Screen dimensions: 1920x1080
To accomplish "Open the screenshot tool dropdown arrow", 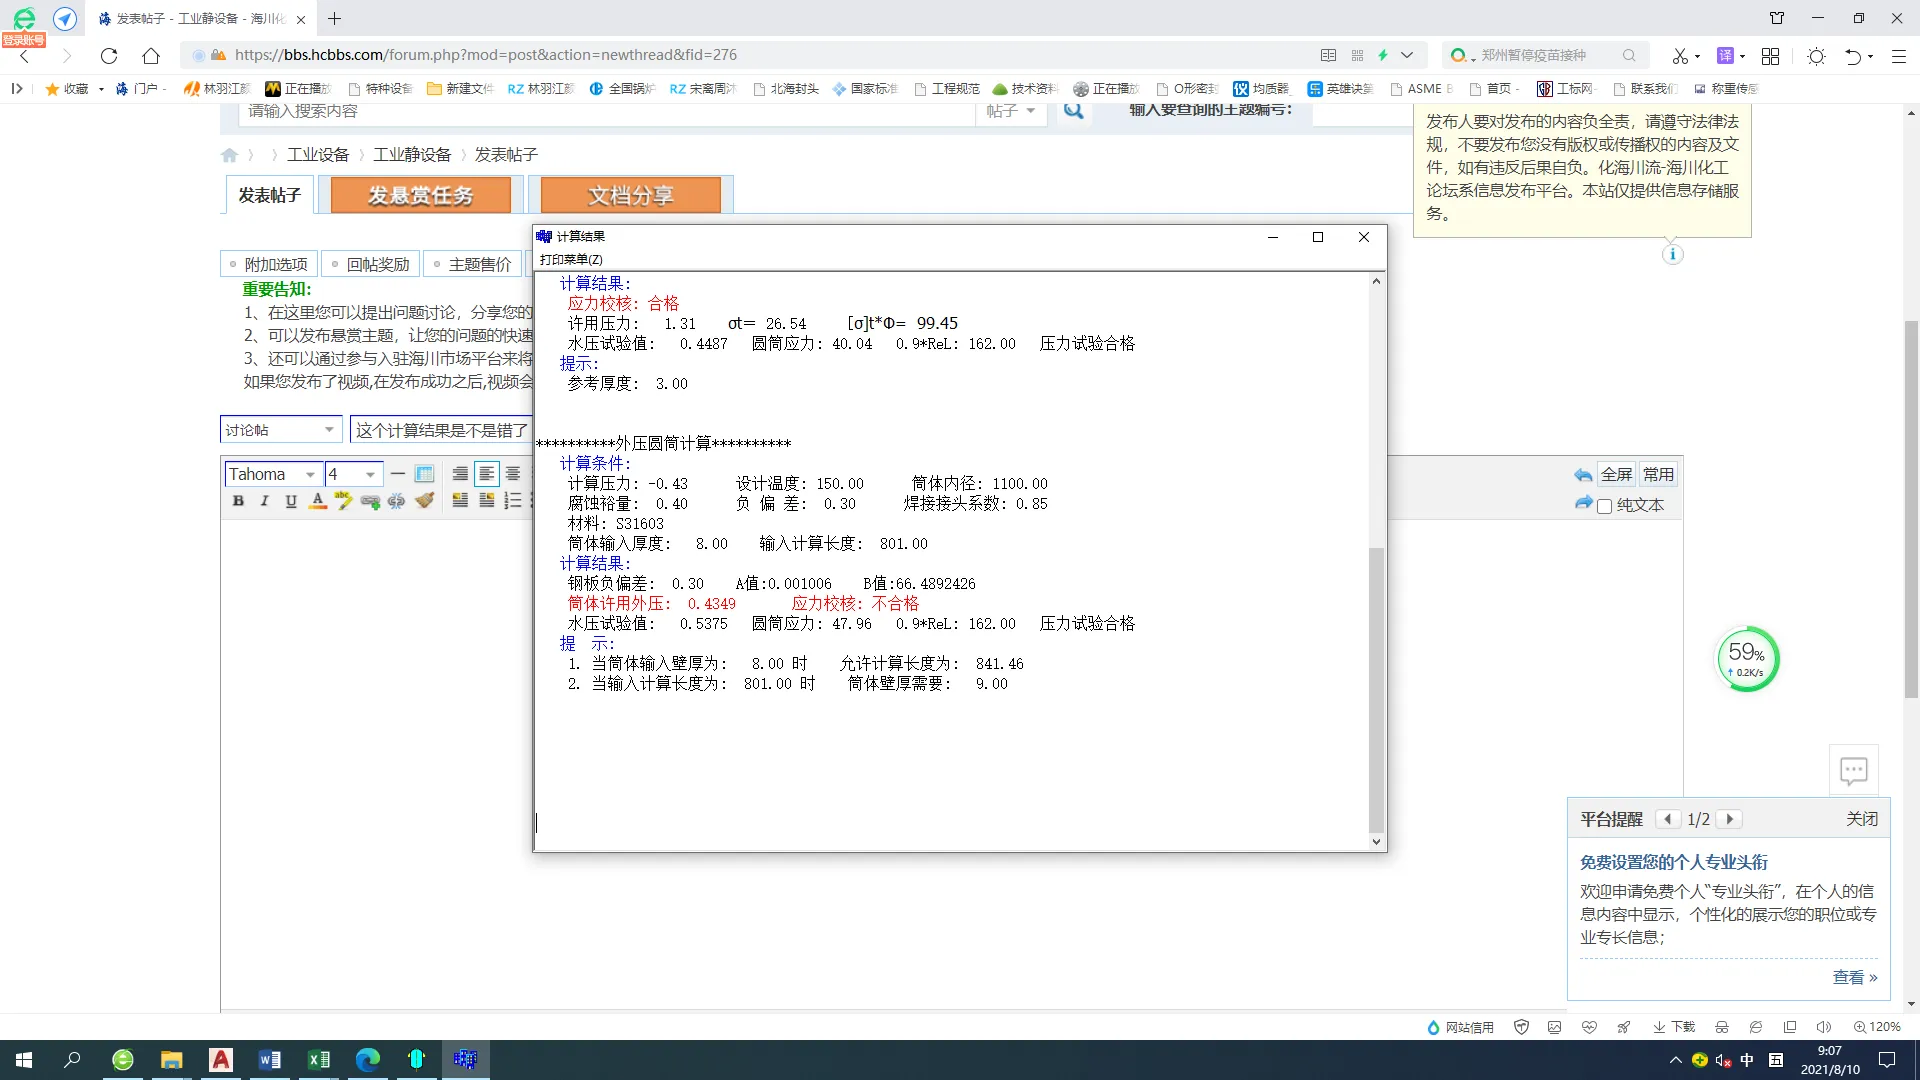I will (x=1698, y=56).
